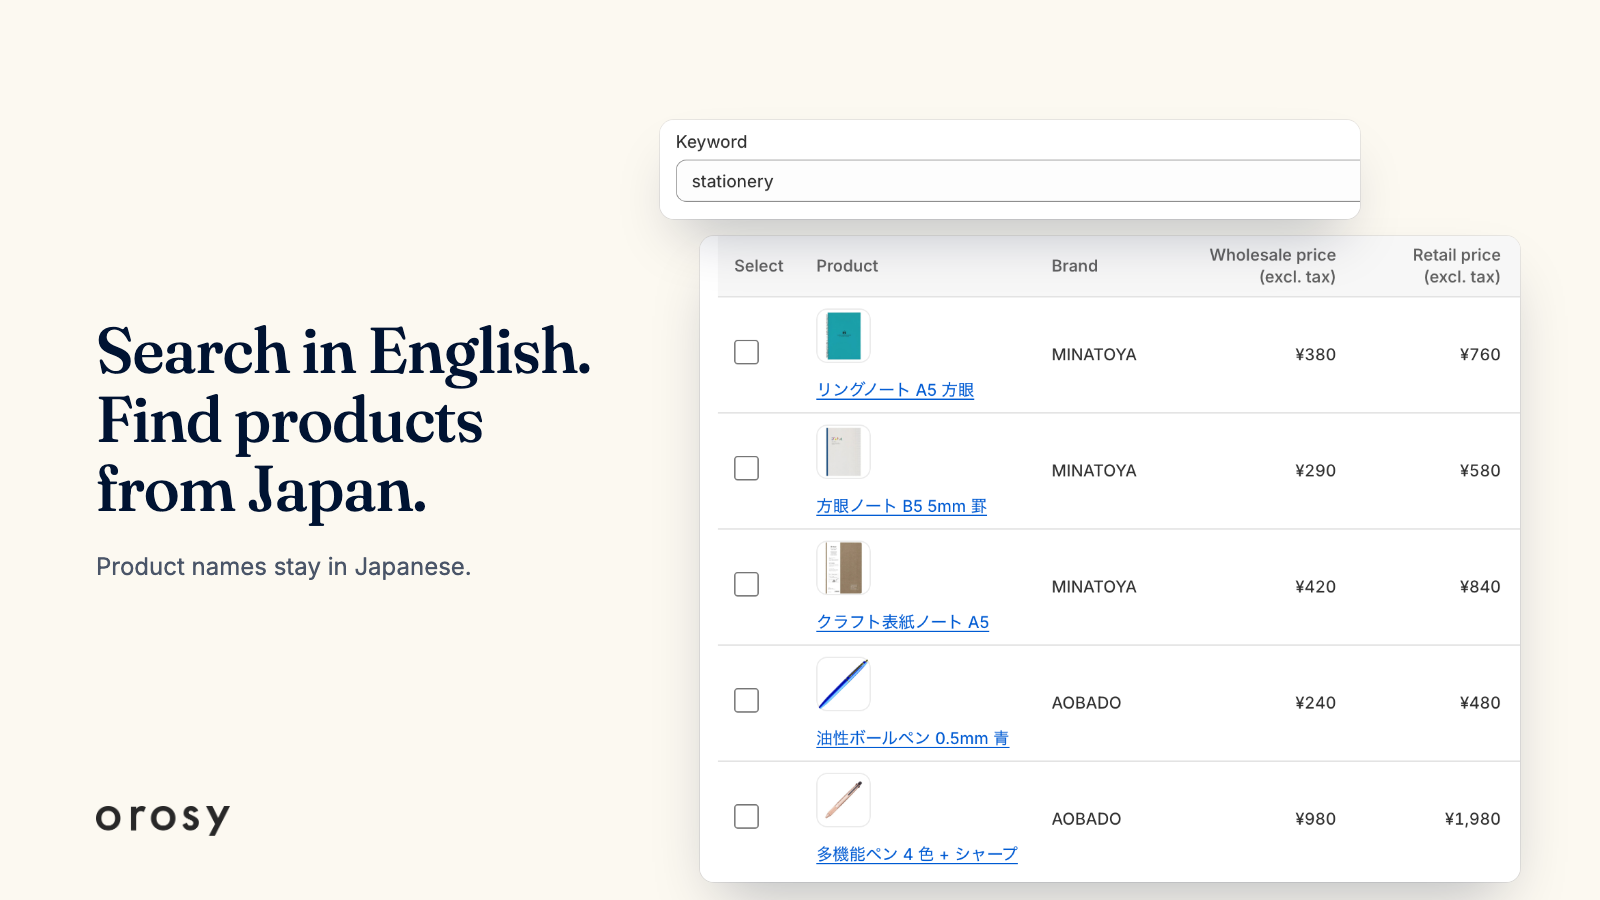The height and width of the screenshot is (900, 1600).
Task: Click the ¥1,980 retail price
Action: (1472, 818)
